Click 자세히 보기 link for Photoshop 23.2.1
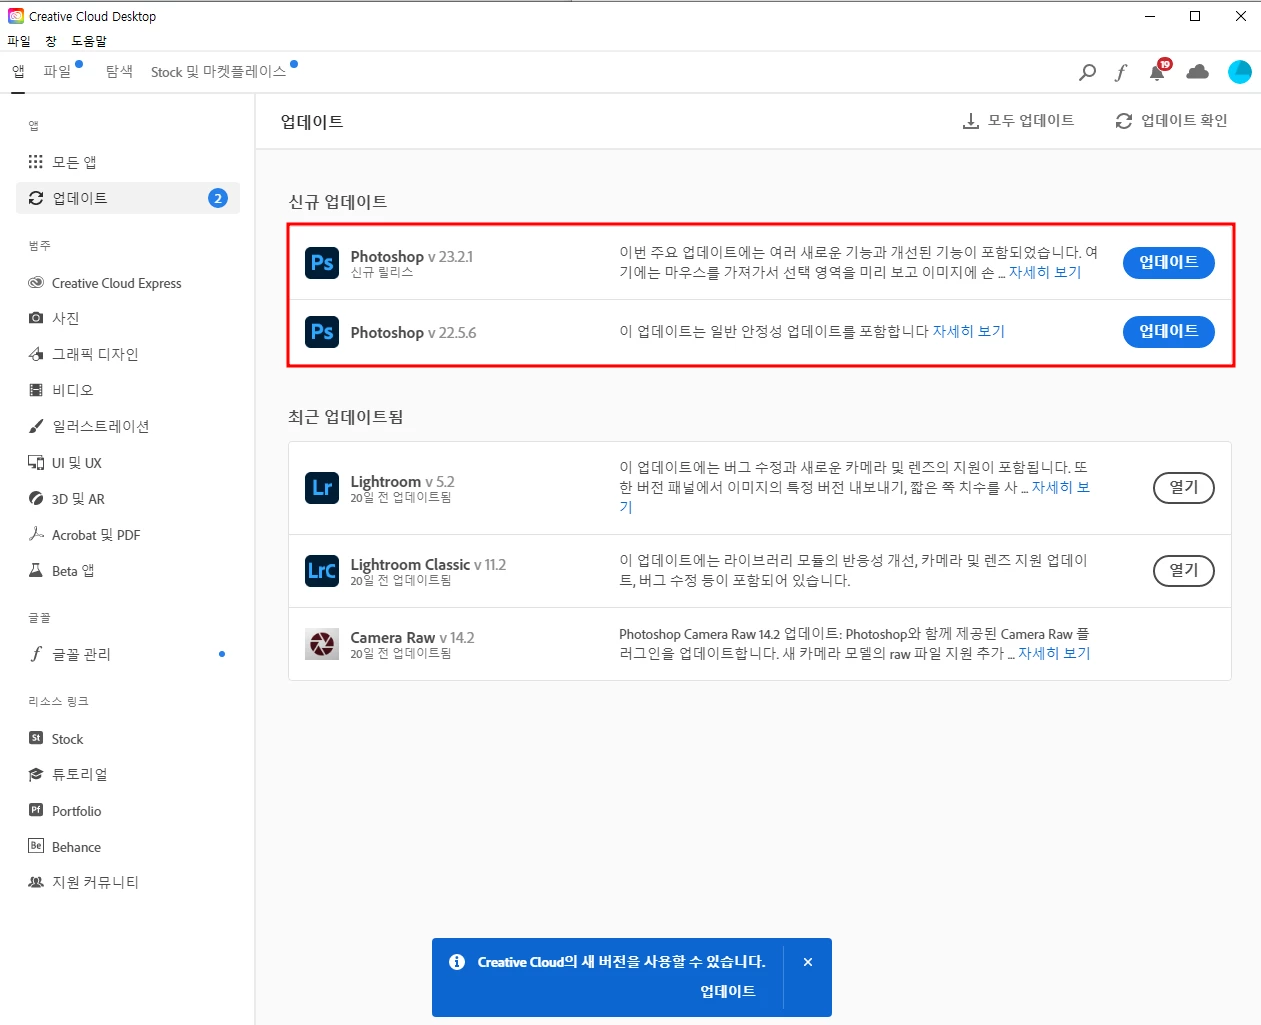Screen dimensions: 1261x1025 1045,272
